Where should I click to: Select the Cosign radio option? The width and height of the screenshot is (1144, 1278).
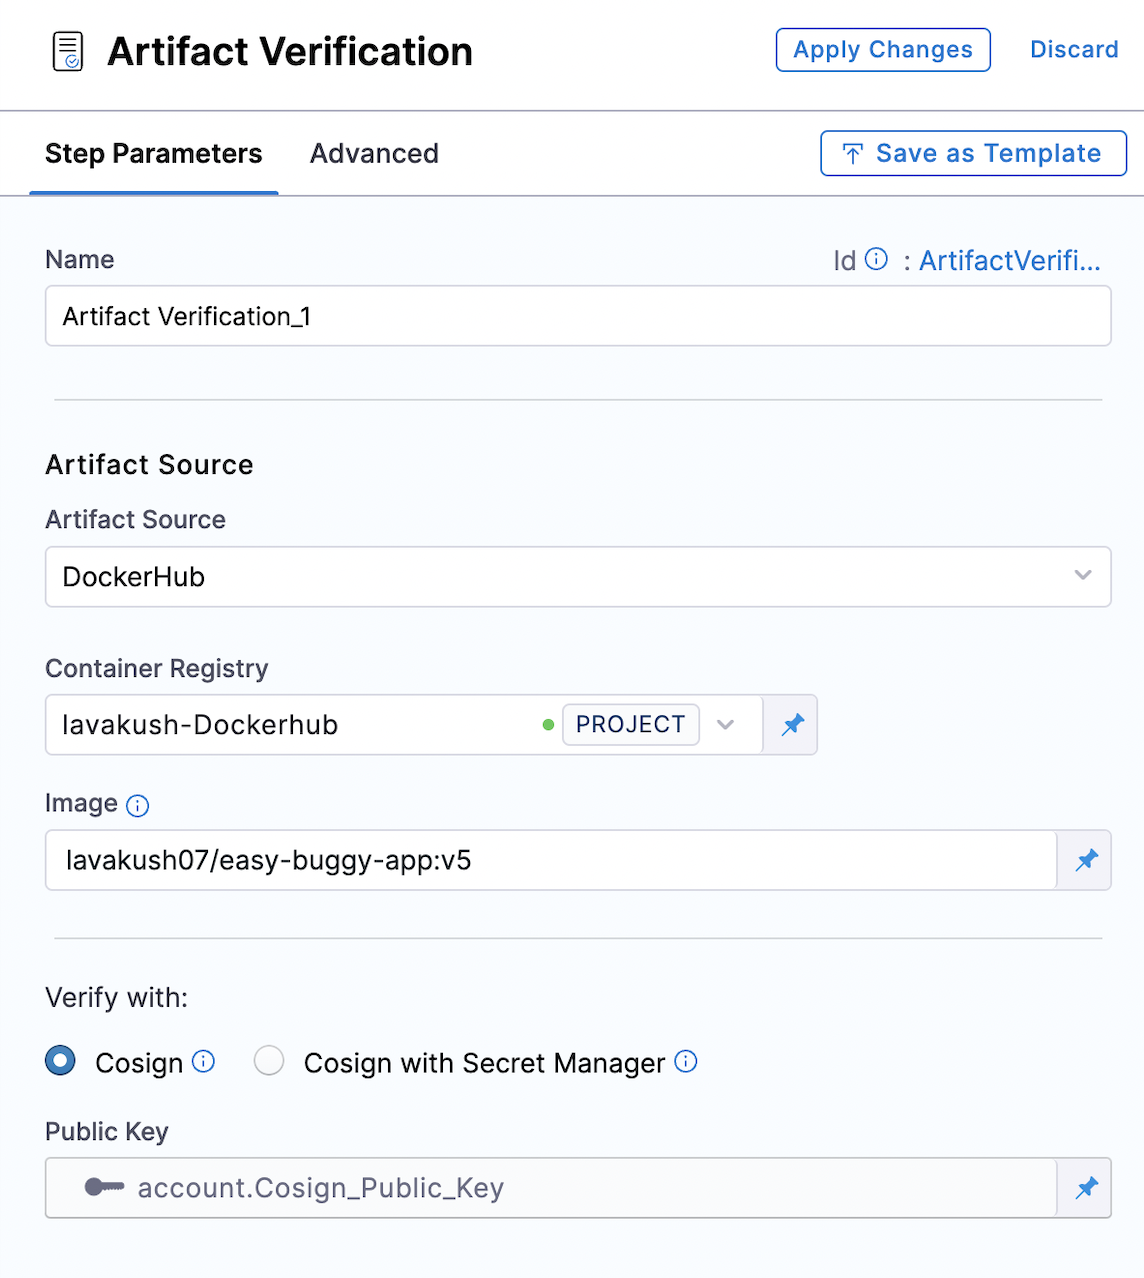click(60, 1060)
